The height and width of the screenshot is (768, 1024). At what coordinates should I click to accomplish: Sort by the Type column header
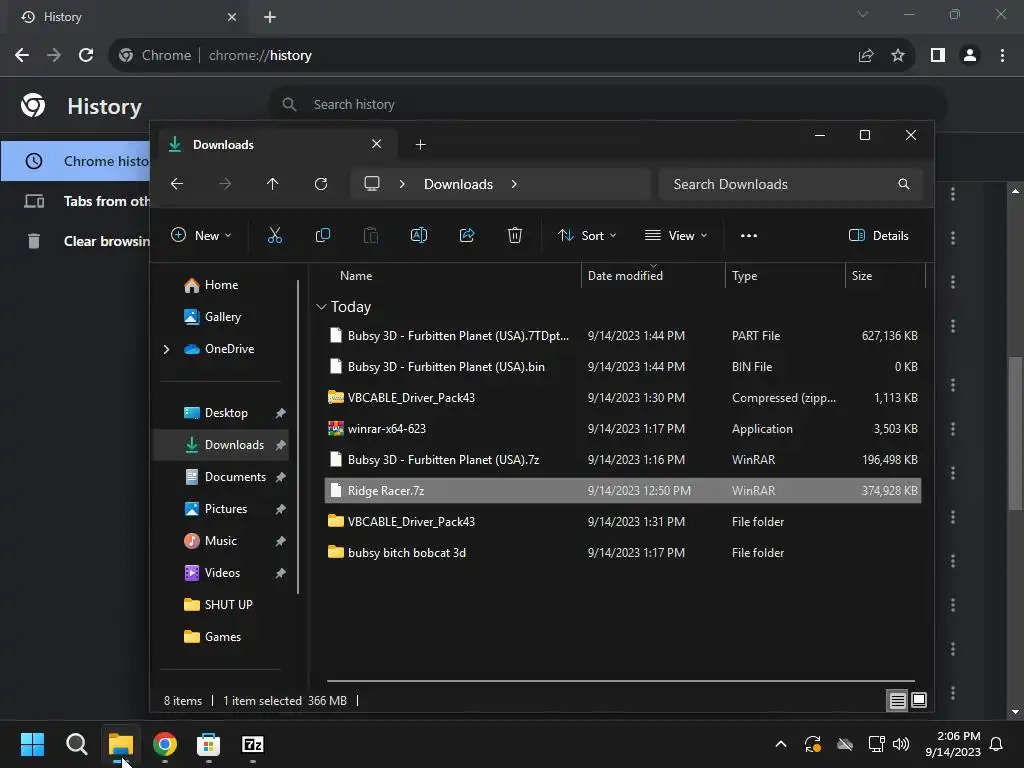click(x=785, y=276)
